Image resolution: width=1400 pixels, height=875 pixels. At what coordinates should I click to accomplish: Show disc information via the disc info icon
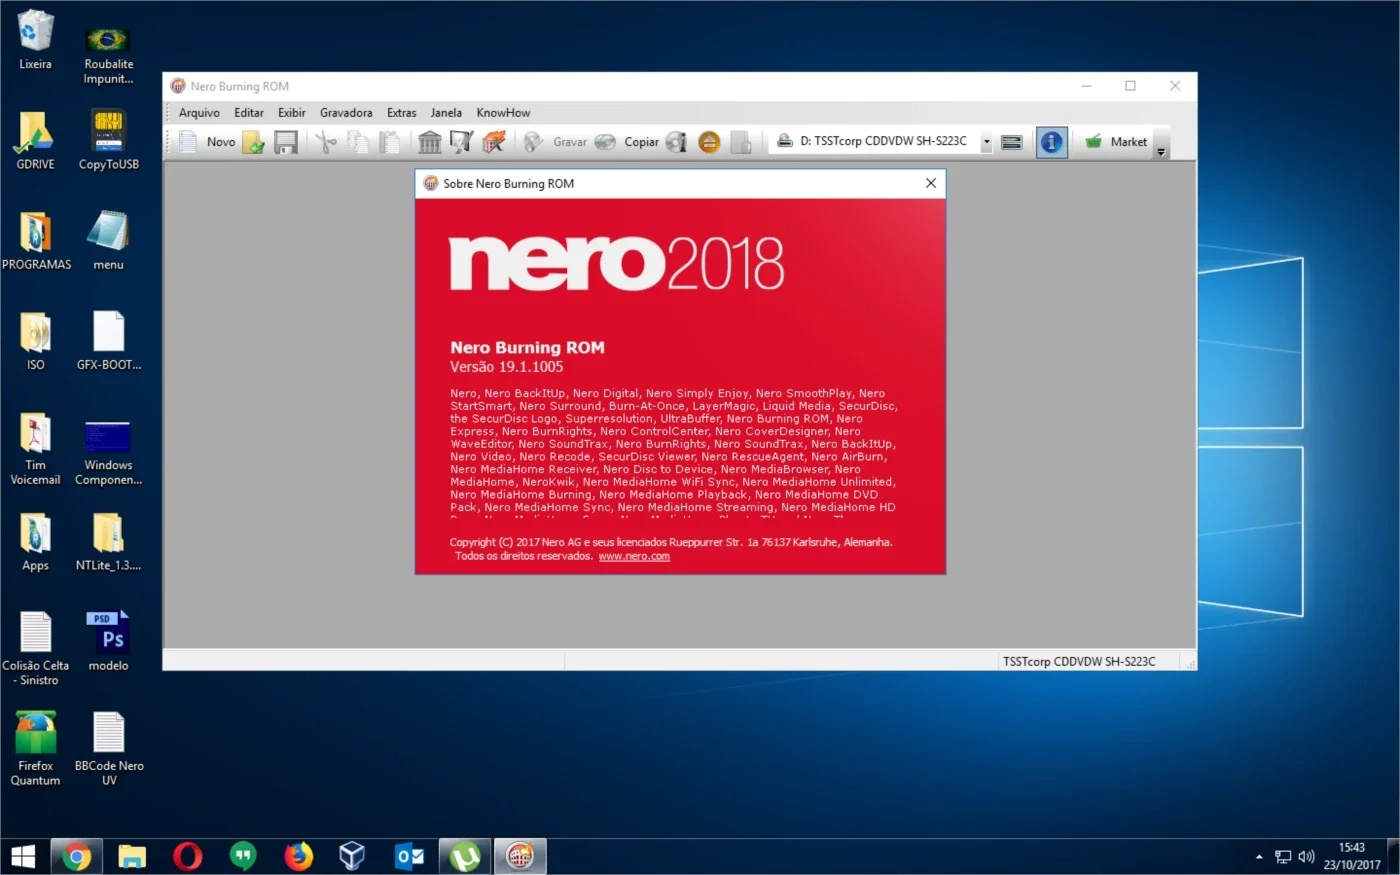(x=677, y=142)
